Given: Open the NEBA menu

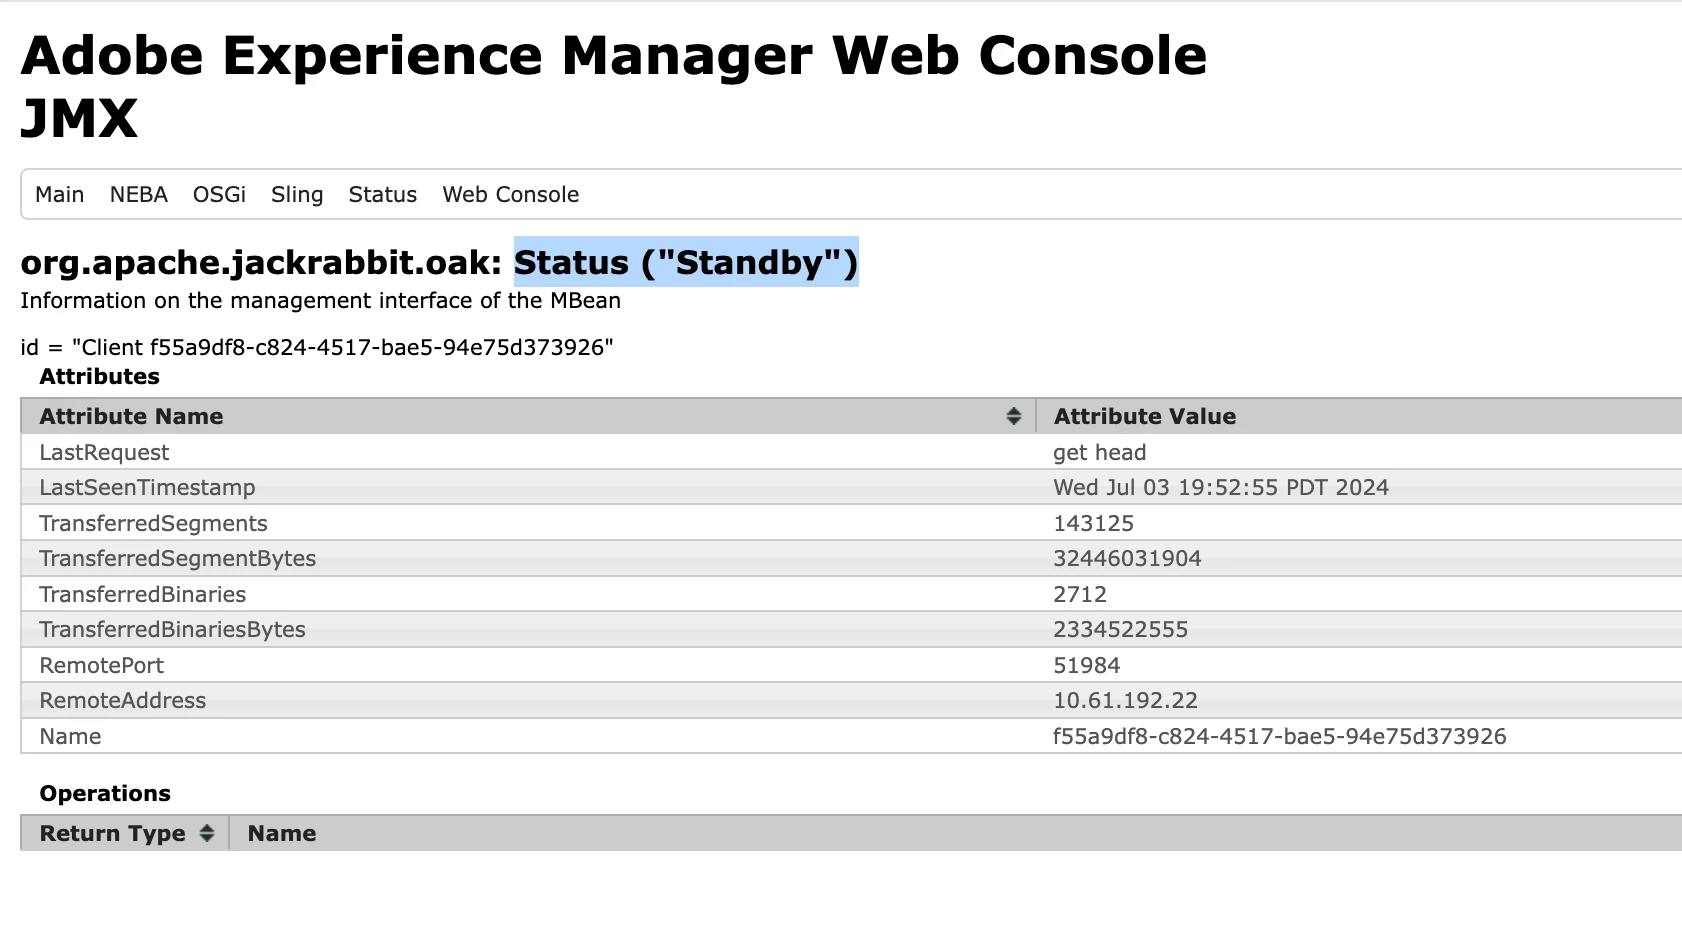Looking at the screenshot, I should pyautogui.click(x=139, y=194).
